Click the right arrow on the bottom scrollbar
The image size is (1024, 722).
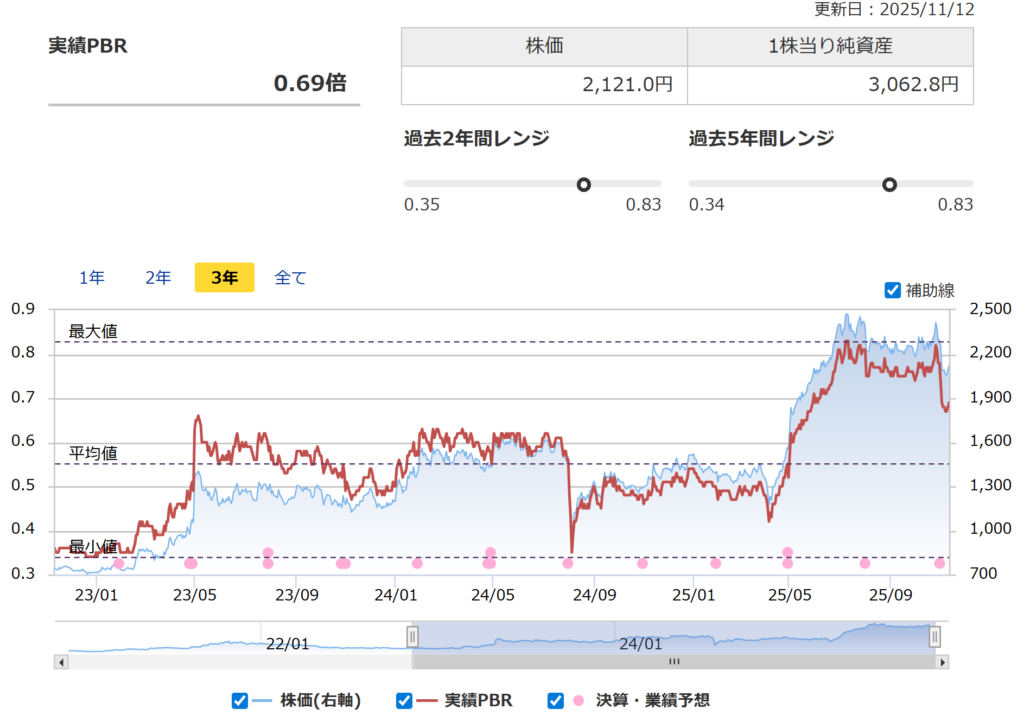(943, 661)
